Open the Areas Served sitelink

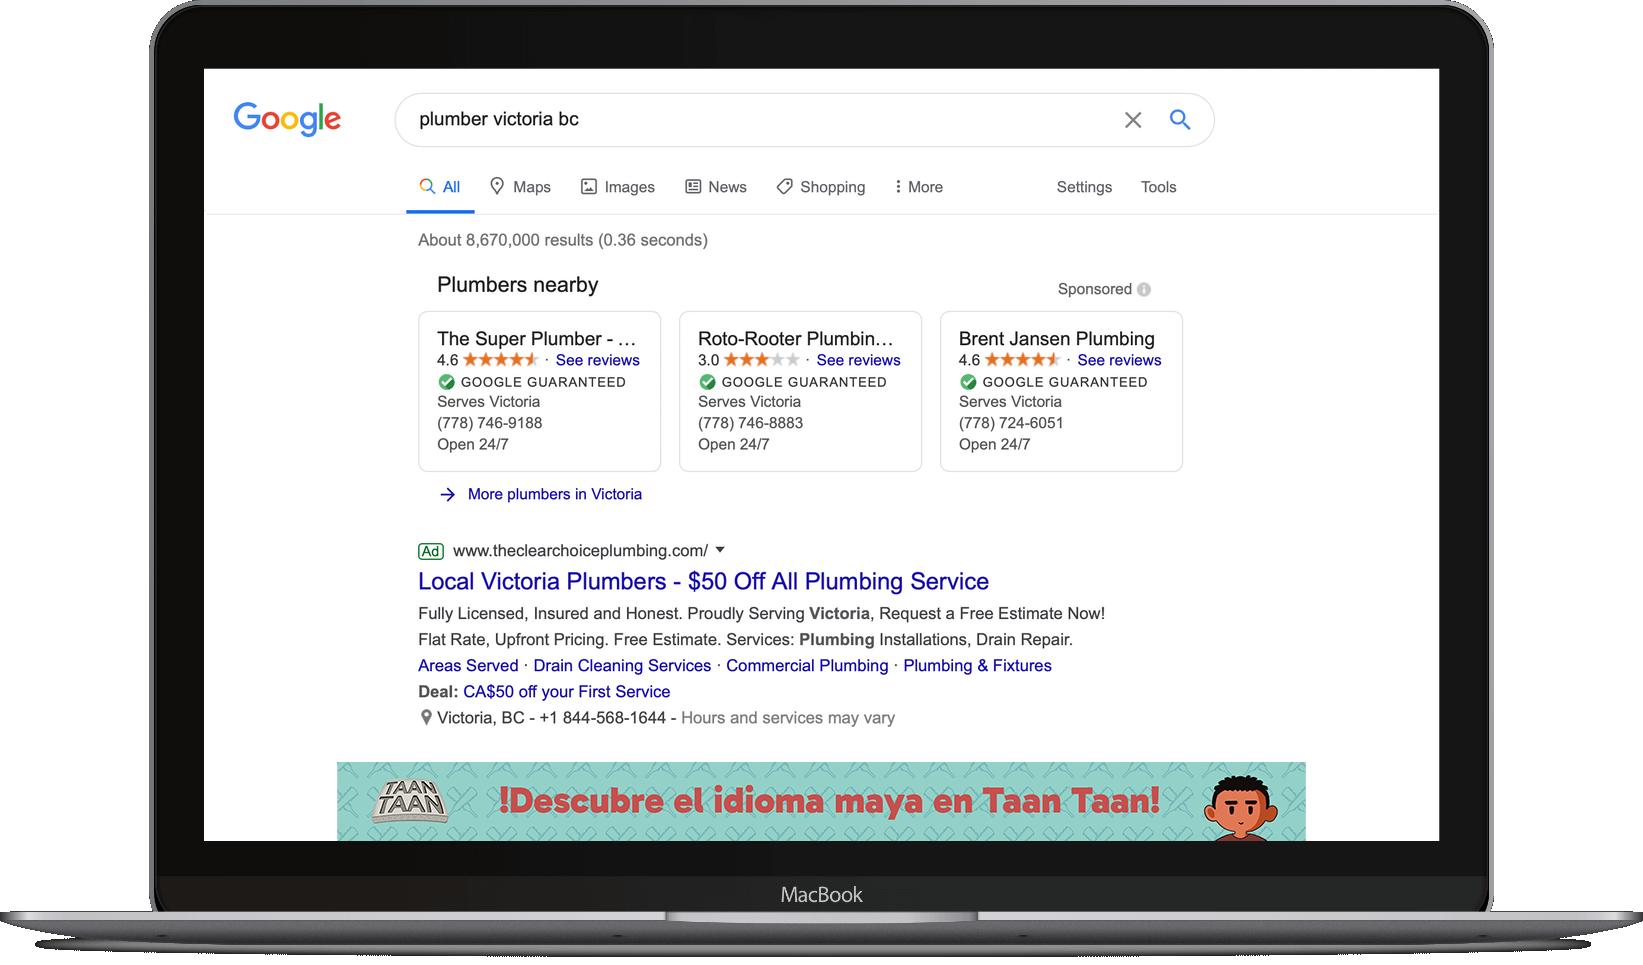tap(468, 666)
